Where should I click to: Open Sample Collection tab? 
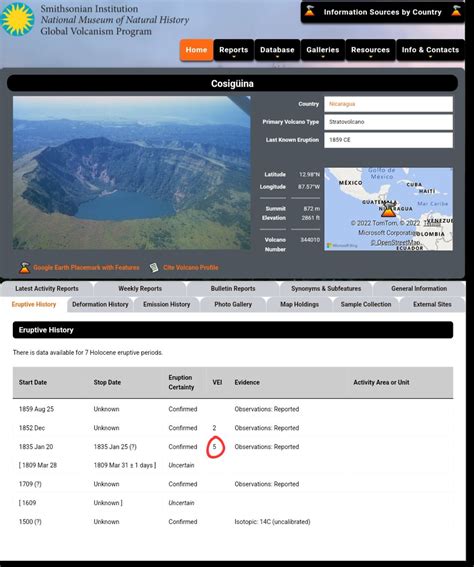pyautogui.click(x=366, y=304)
